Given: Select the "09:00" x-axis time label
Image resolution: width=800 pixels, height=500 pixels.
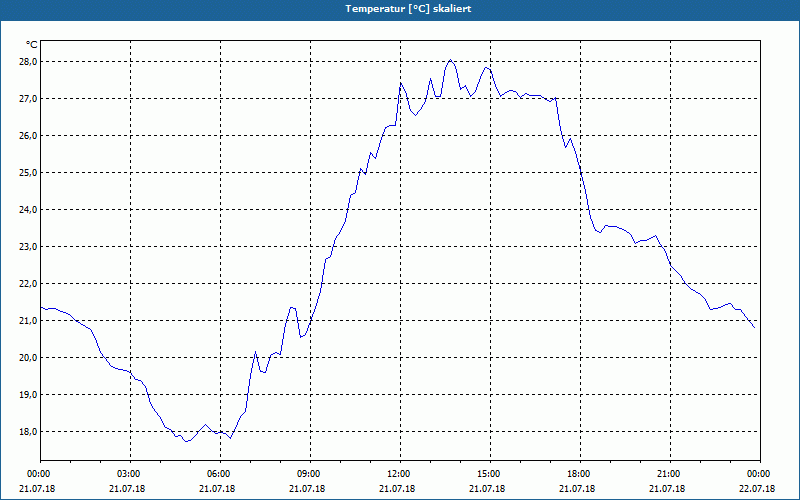Looking at the screenshot, I should [309, 474].
